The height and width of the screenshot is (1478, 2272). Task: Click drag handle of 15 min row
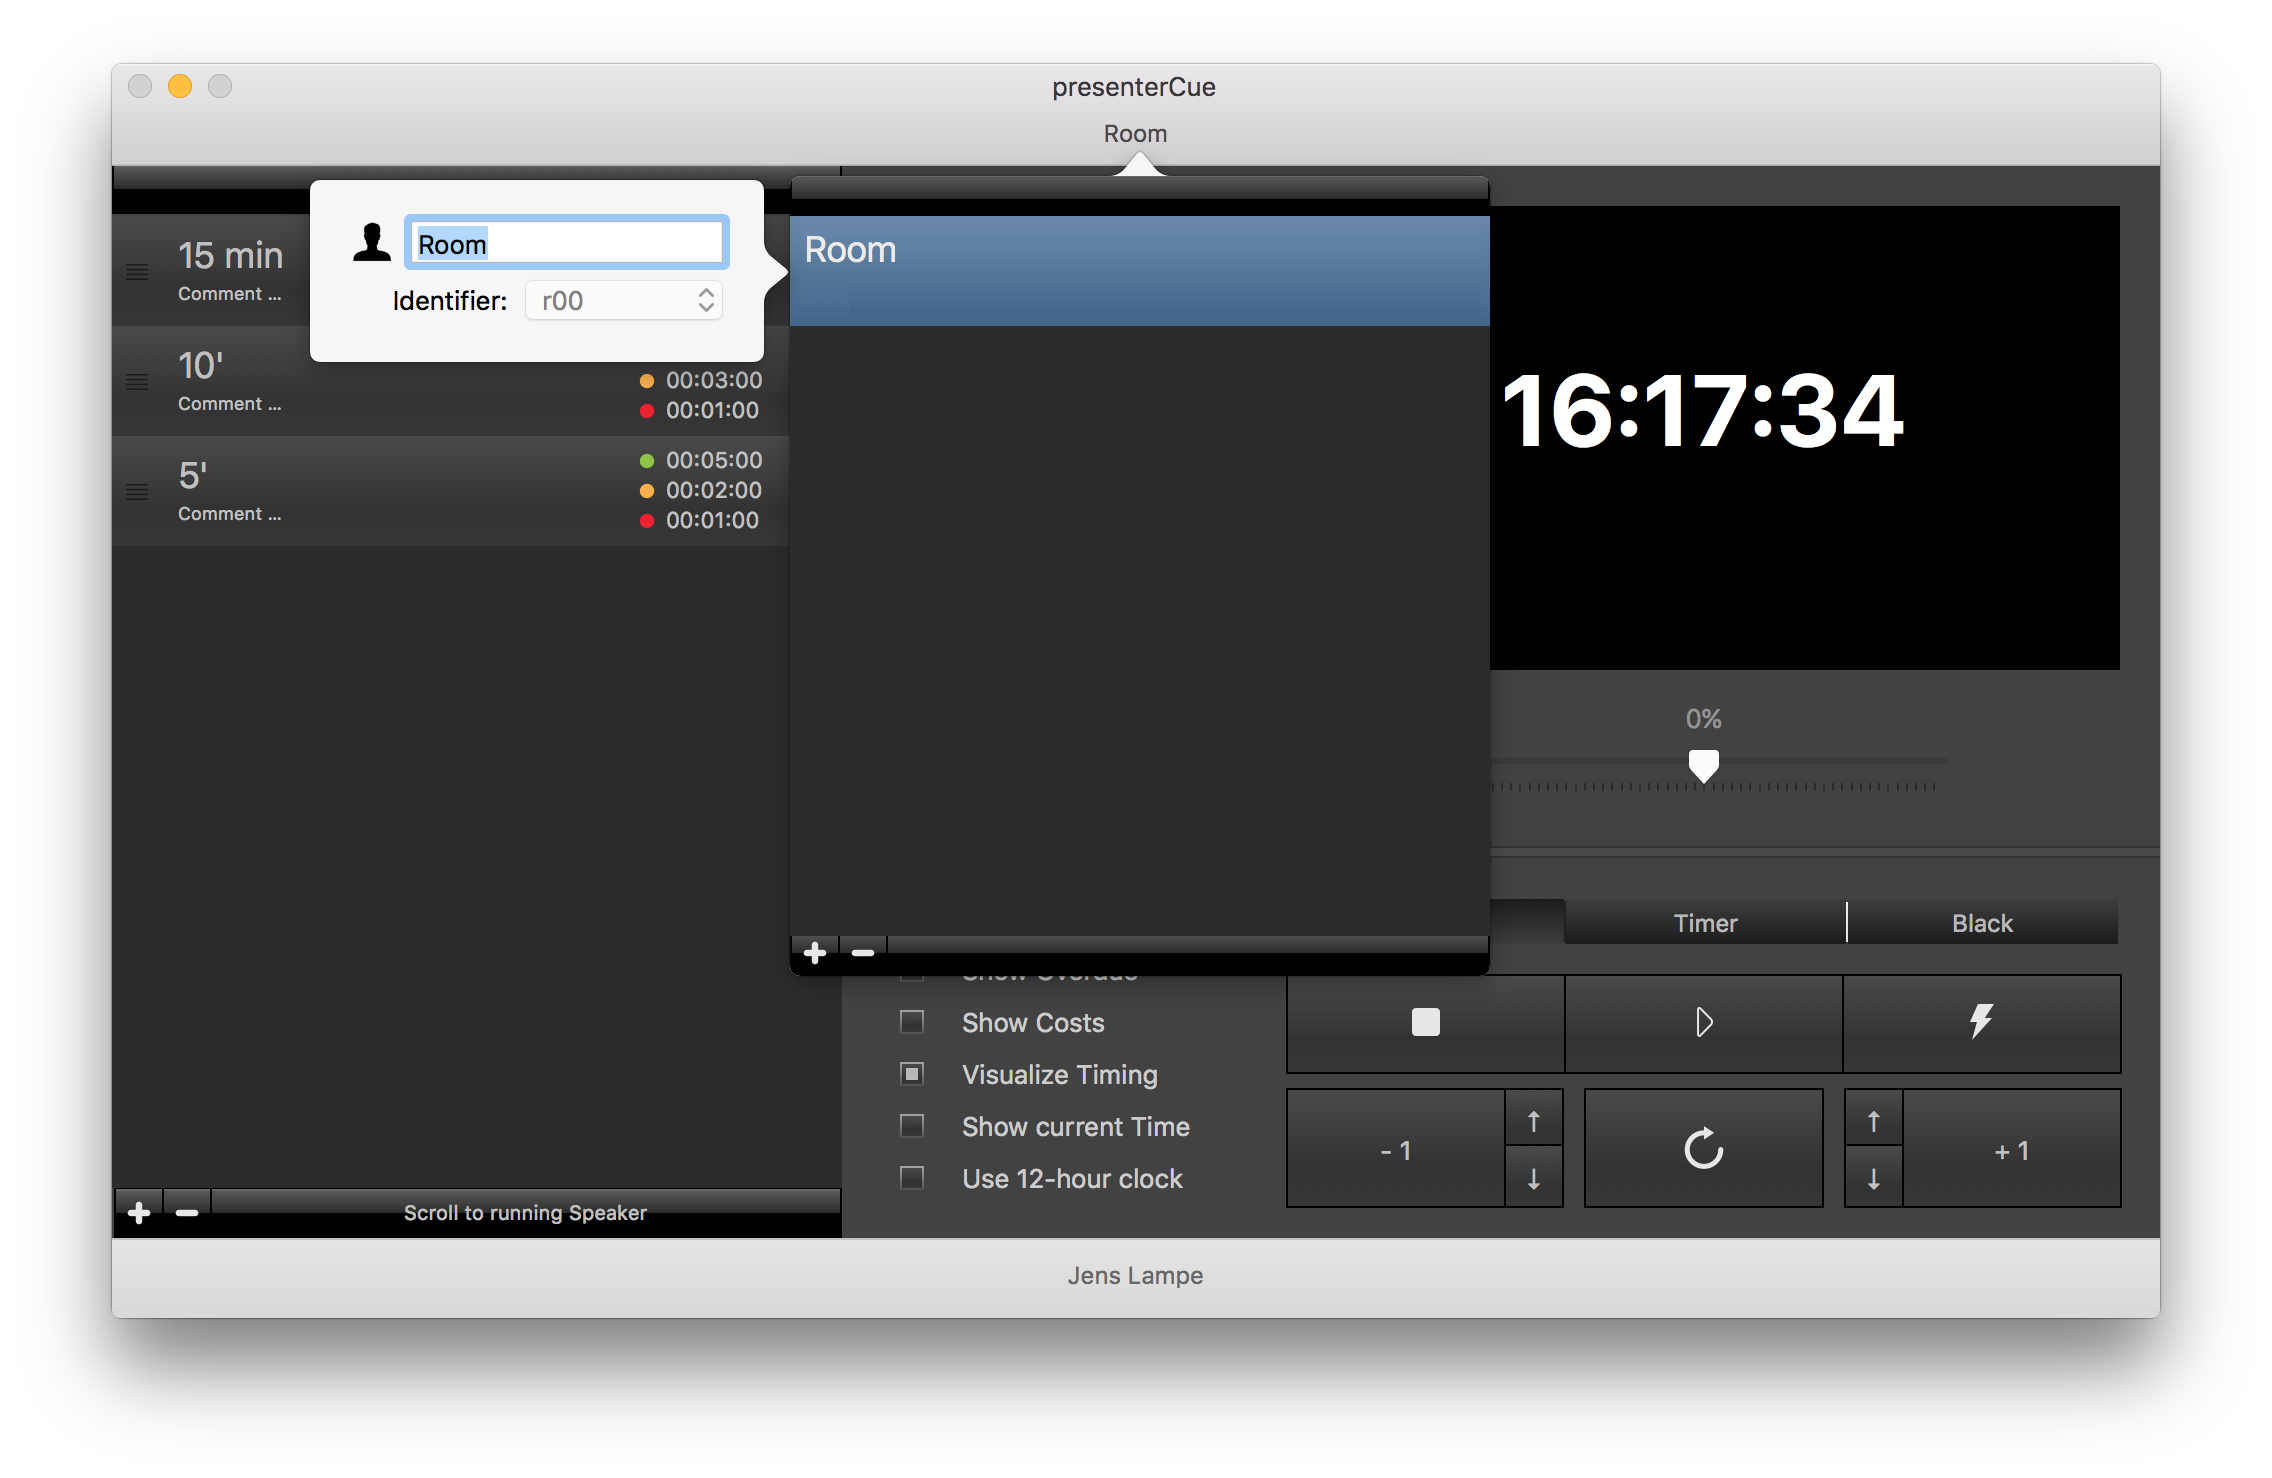coord(137,272)
